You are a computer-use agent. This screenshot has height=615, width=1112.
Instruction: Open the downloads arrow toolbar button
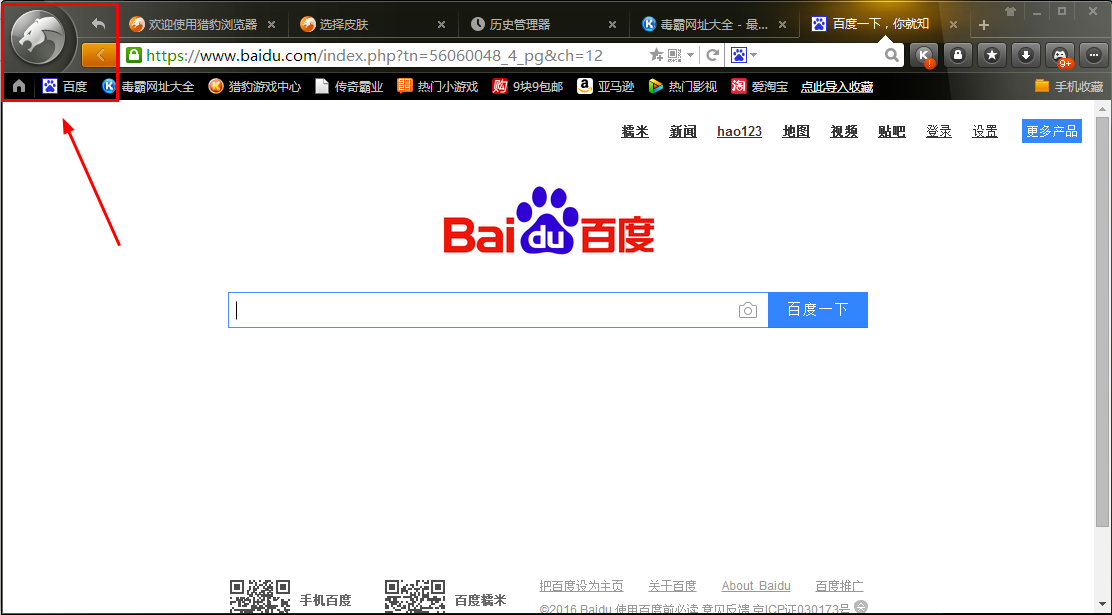tap(1026, 55)
